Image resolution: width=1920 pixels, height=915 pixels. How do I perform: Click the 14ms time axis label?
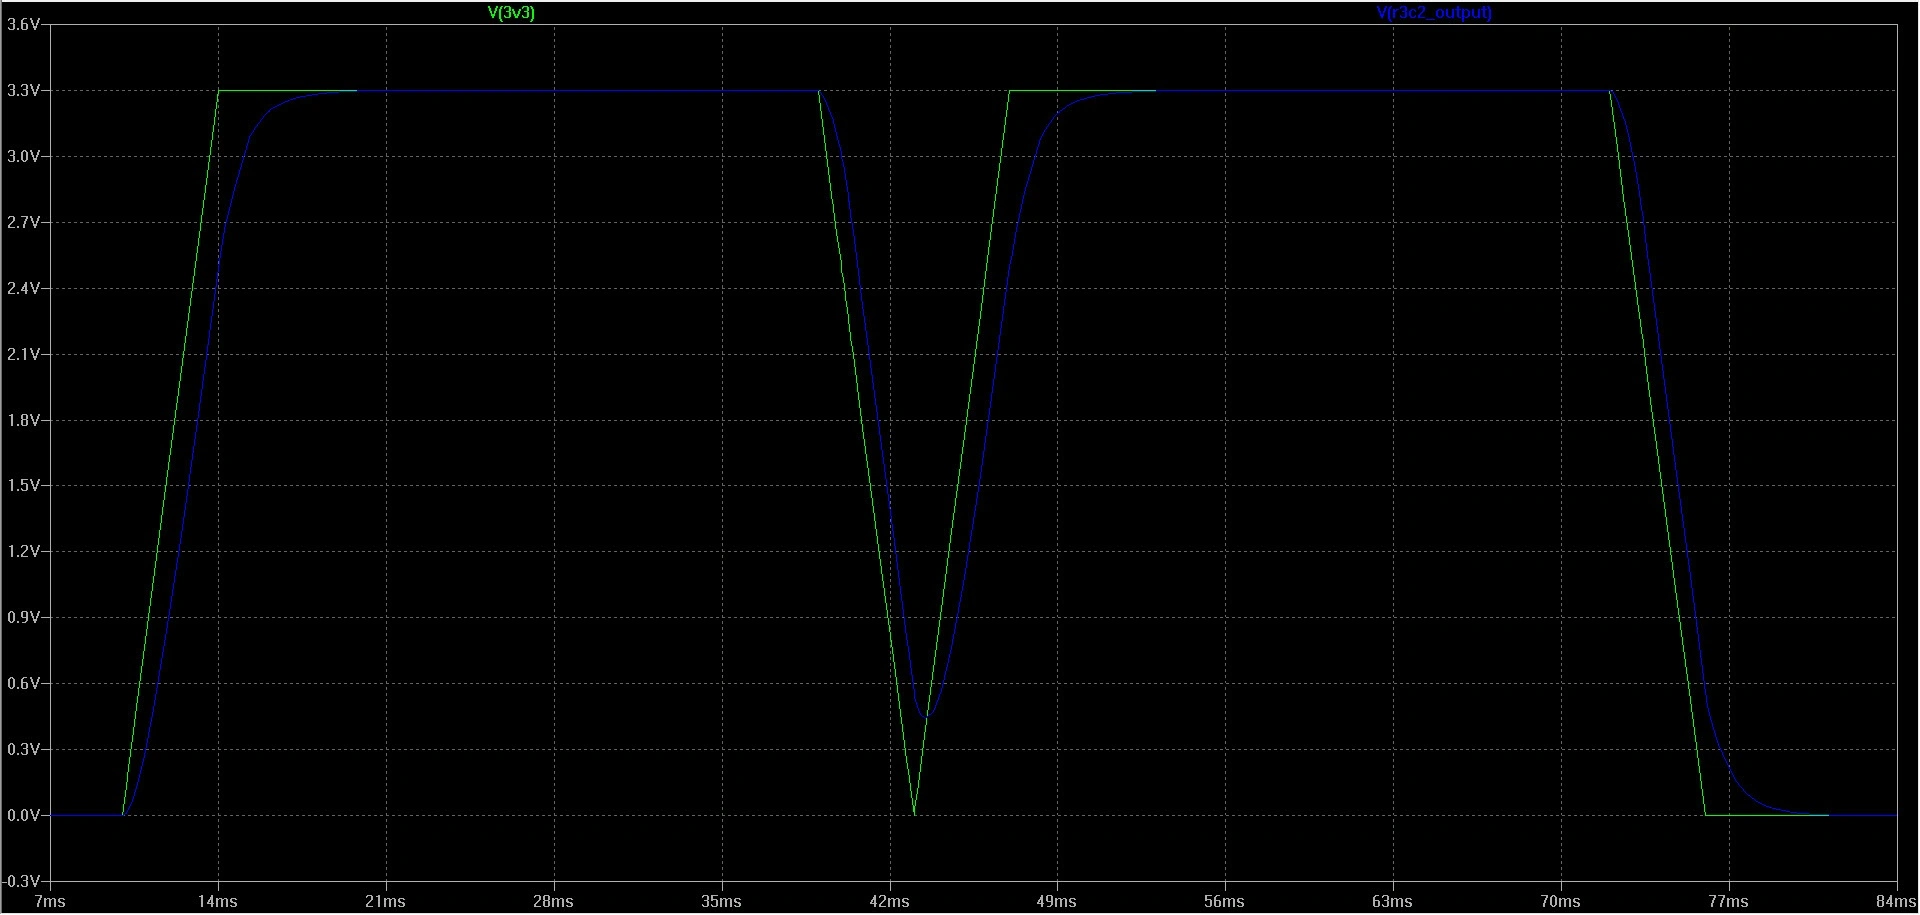click(217, 901)
